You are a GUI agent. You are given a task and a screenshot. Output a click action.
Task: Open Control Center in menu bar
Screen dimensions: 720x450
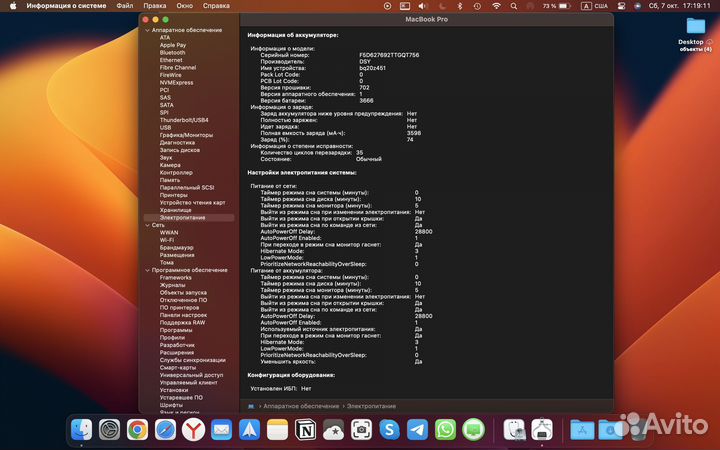[x=621, y=6]
